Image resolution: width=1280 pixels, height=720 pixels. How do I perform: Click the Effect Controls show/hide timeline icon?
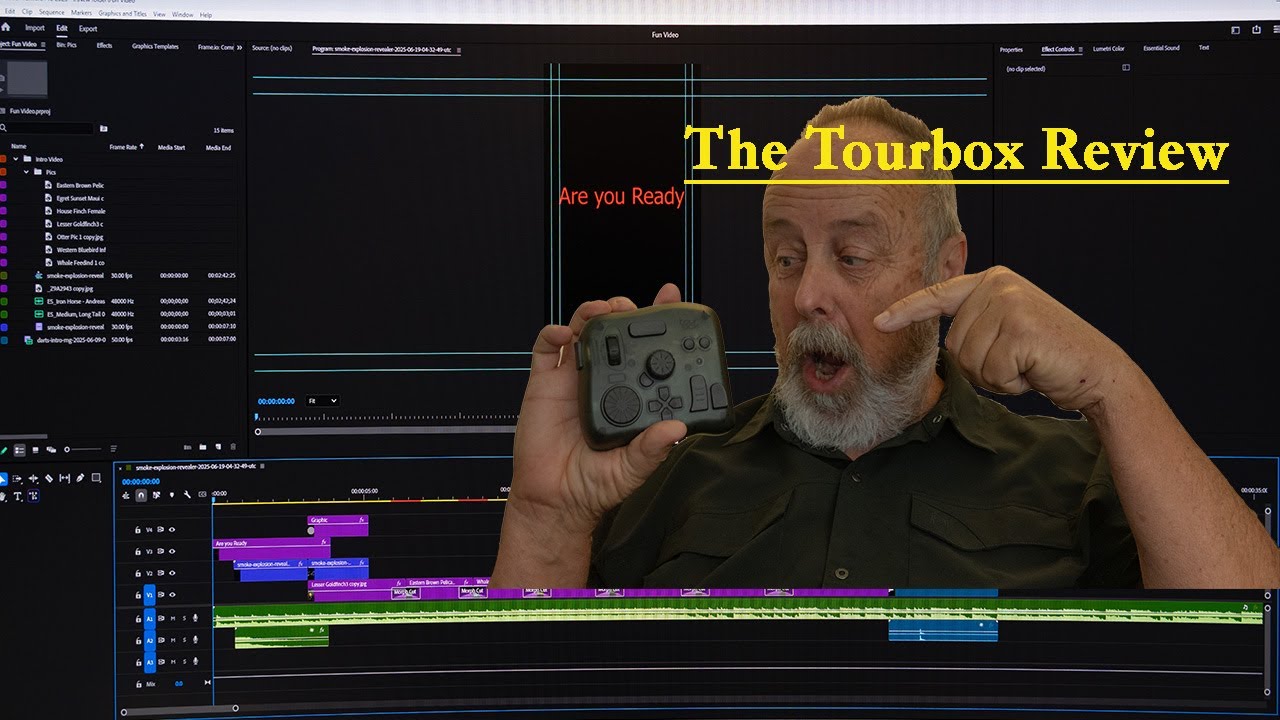[1126, 67]
